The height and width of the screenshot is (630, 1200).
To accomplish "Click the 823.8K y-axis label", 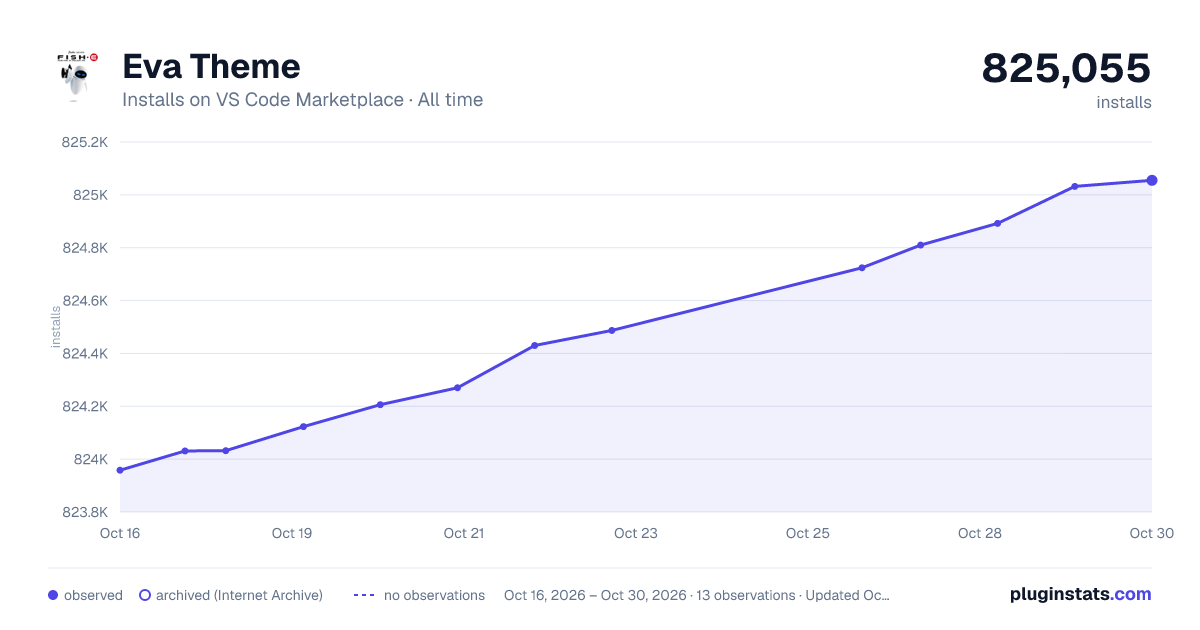I will pos(85,513).
